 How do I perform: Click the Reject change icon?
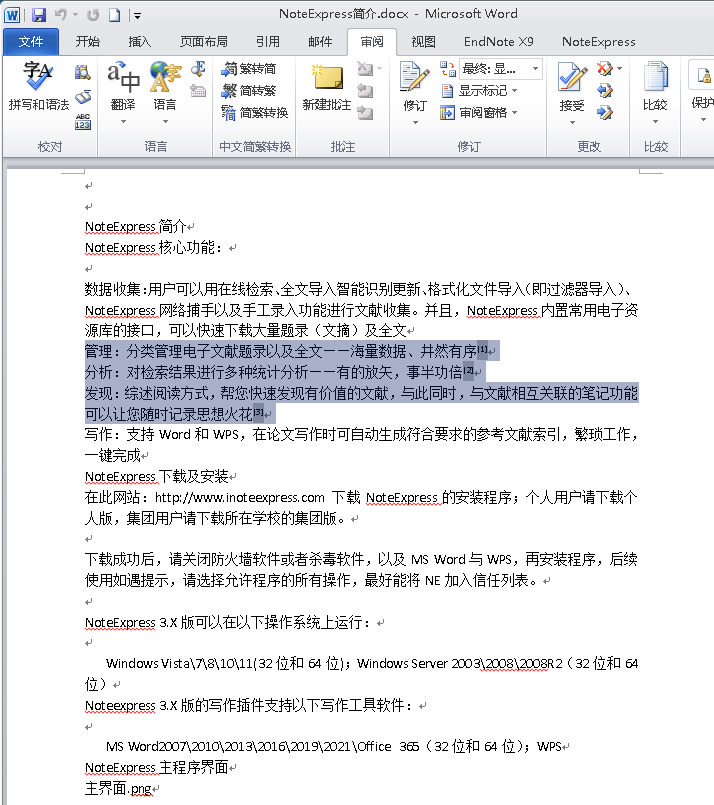pyautogui.click(x=605, y=68)
